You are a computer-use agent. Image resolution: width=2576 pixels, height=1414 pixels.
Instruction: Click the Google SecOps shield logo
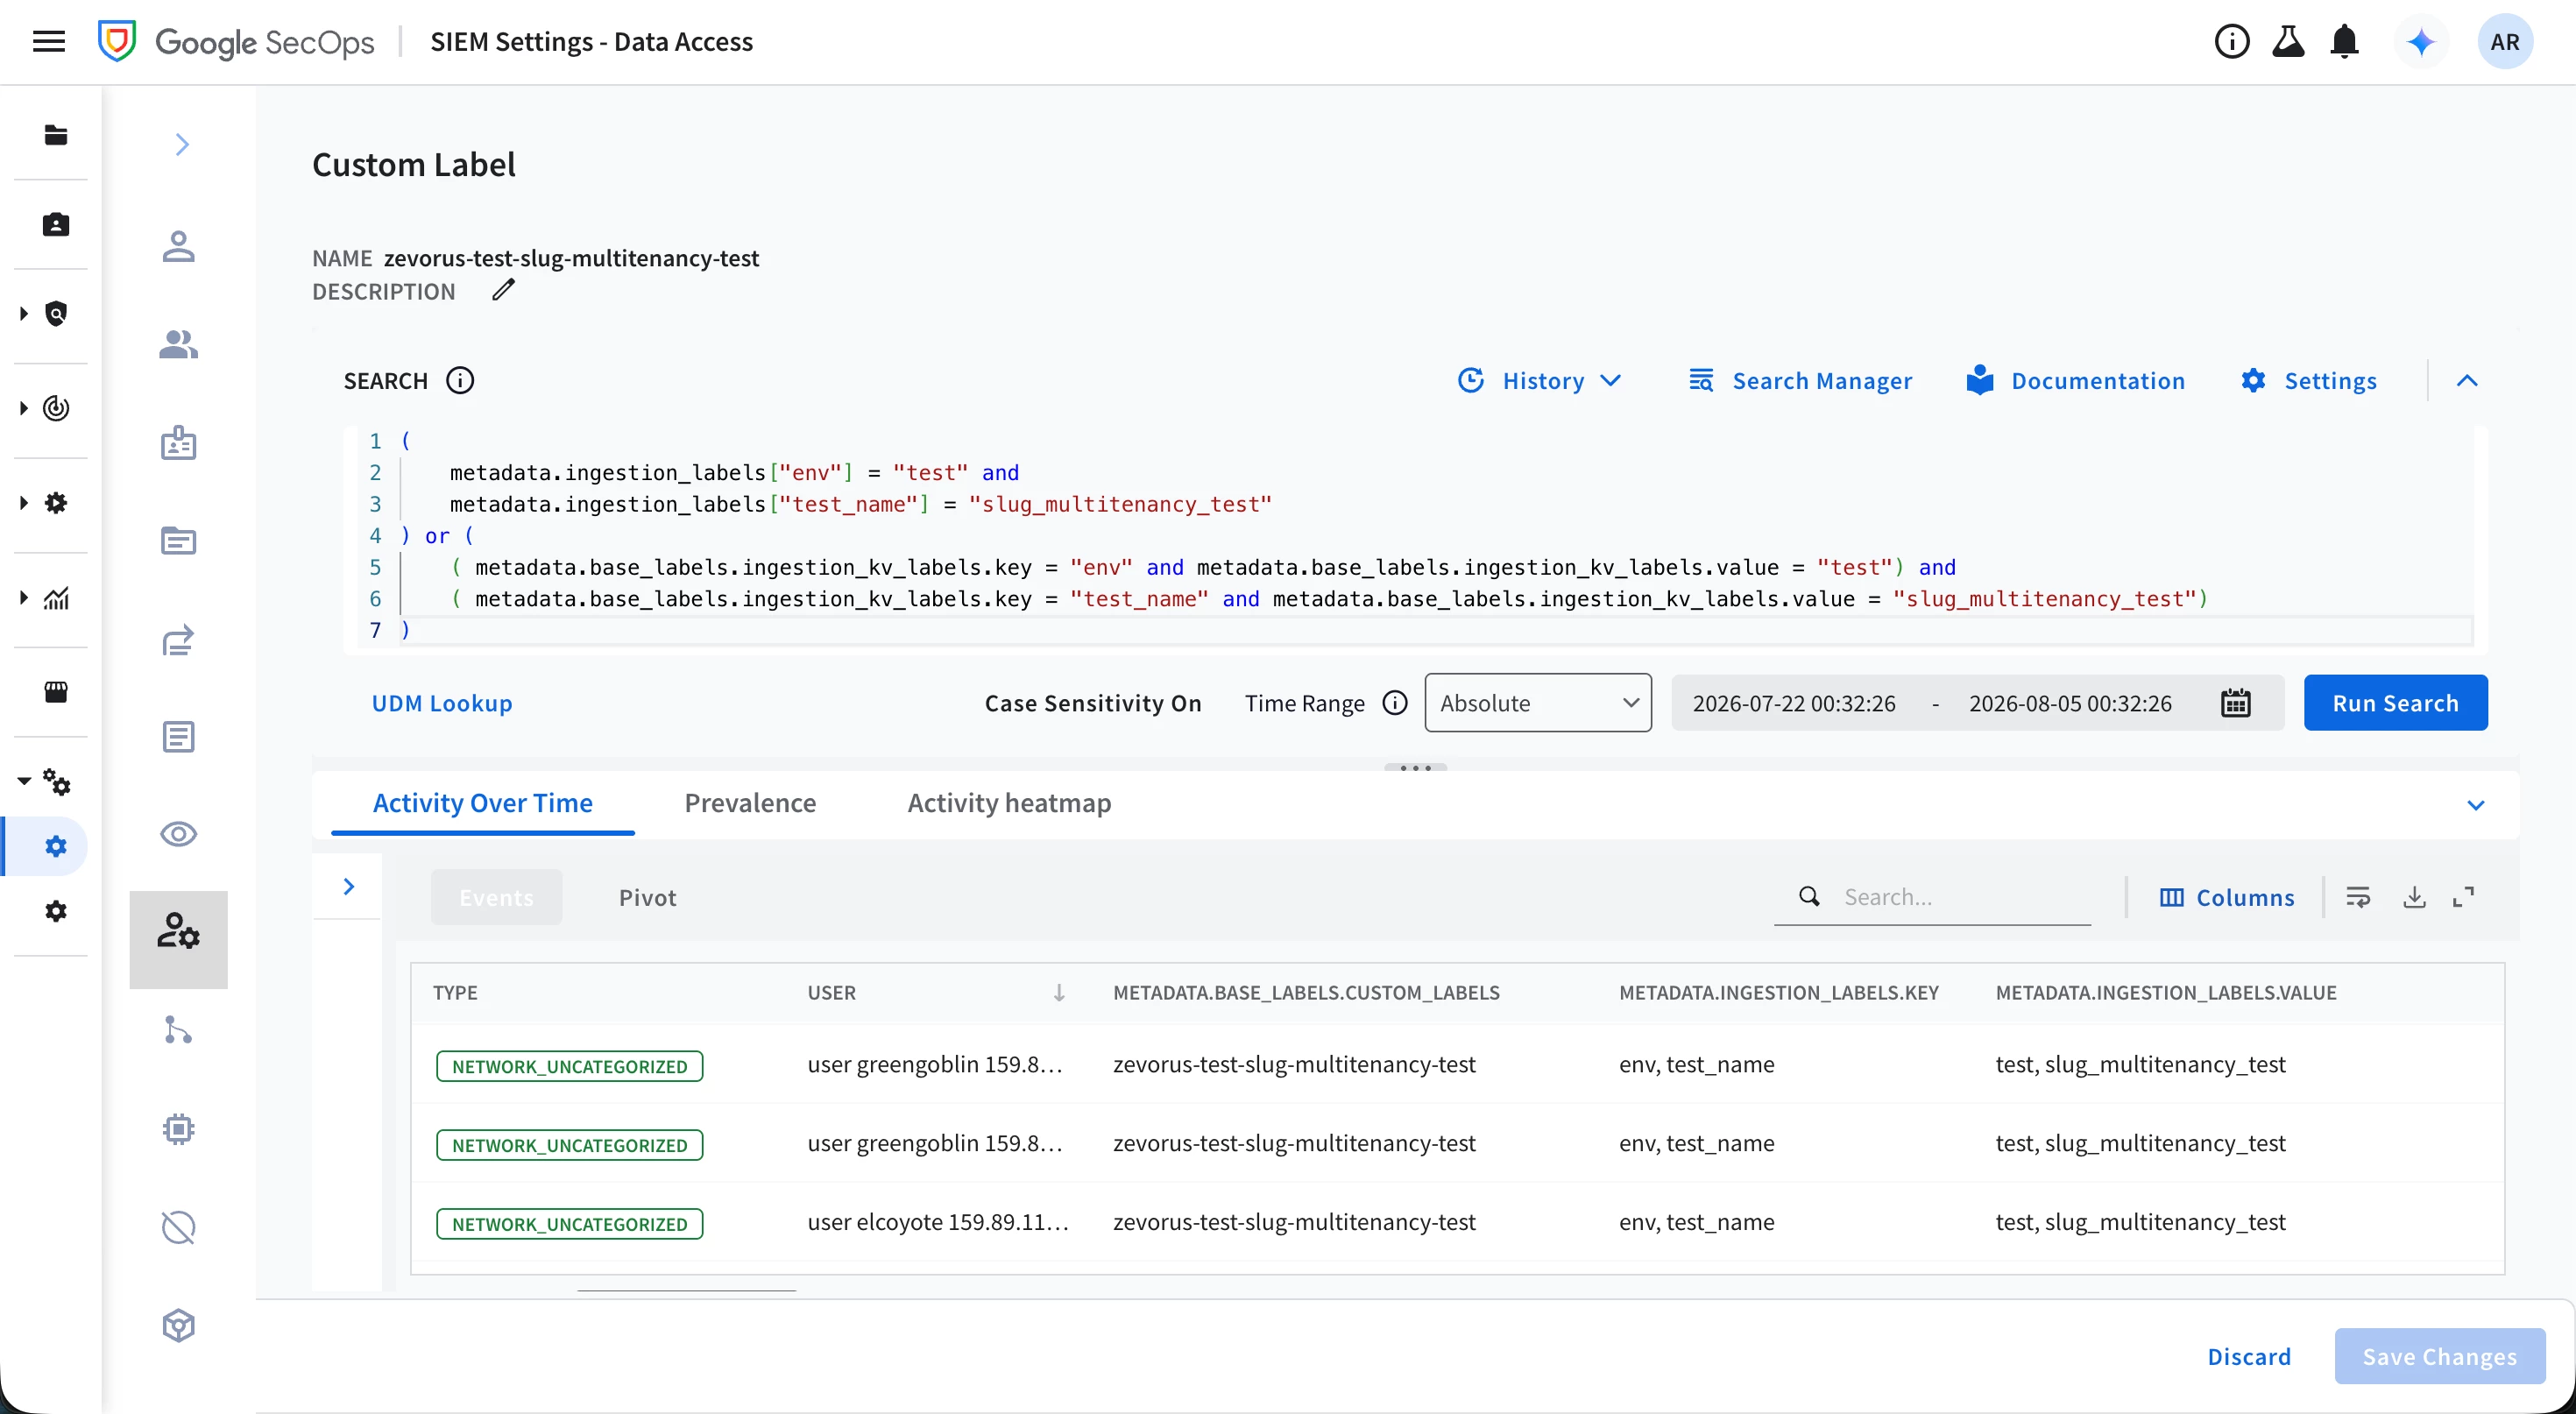click(117, 42)
